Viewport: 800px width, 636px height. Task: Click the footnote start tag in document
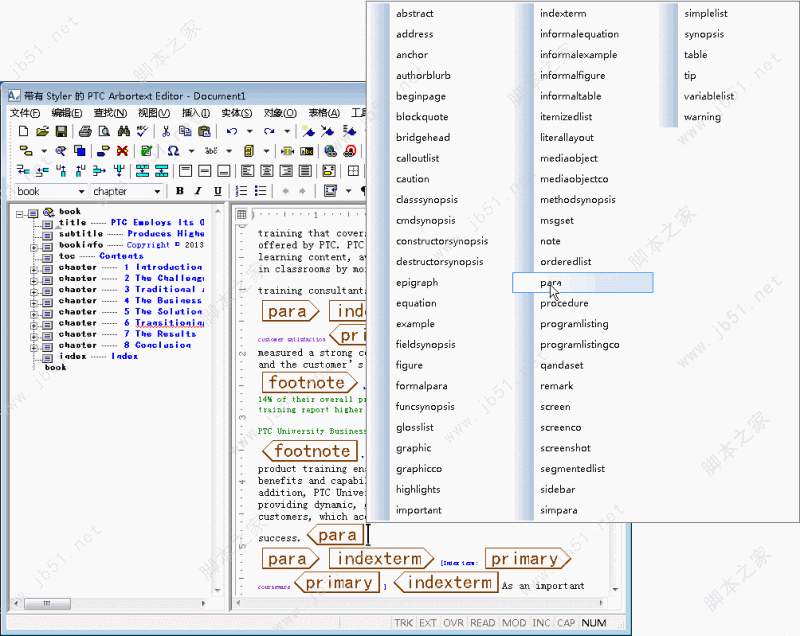pos(310,383)
